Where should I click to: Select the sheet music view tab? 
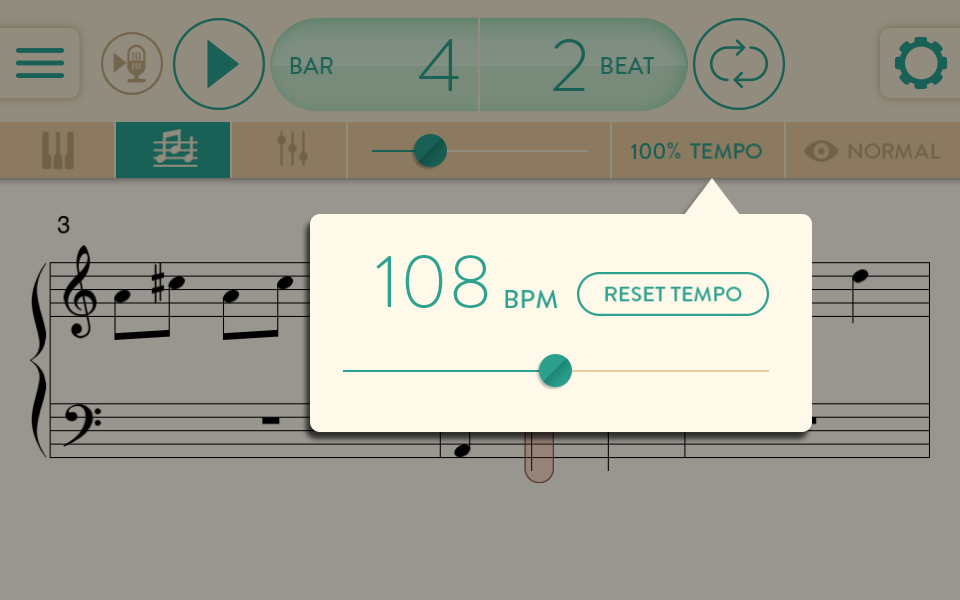173,150
